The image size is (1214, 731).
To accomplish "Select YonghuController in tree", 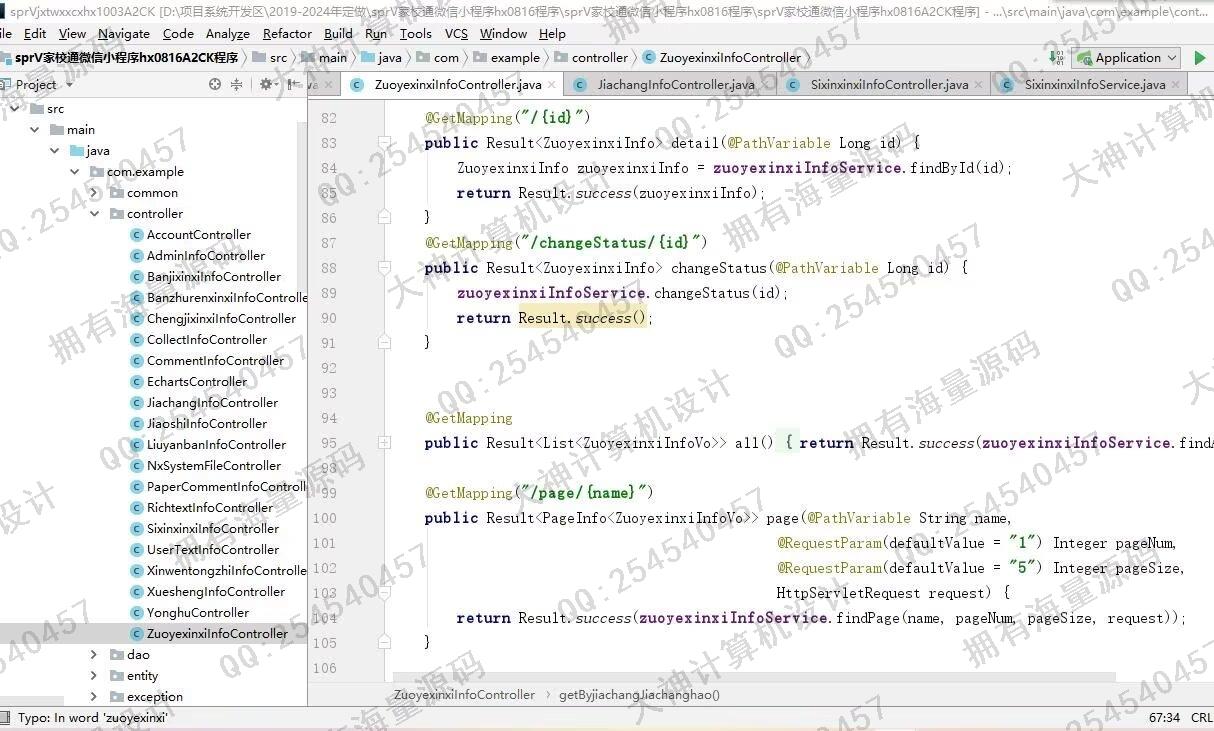I will pos(198,613).
